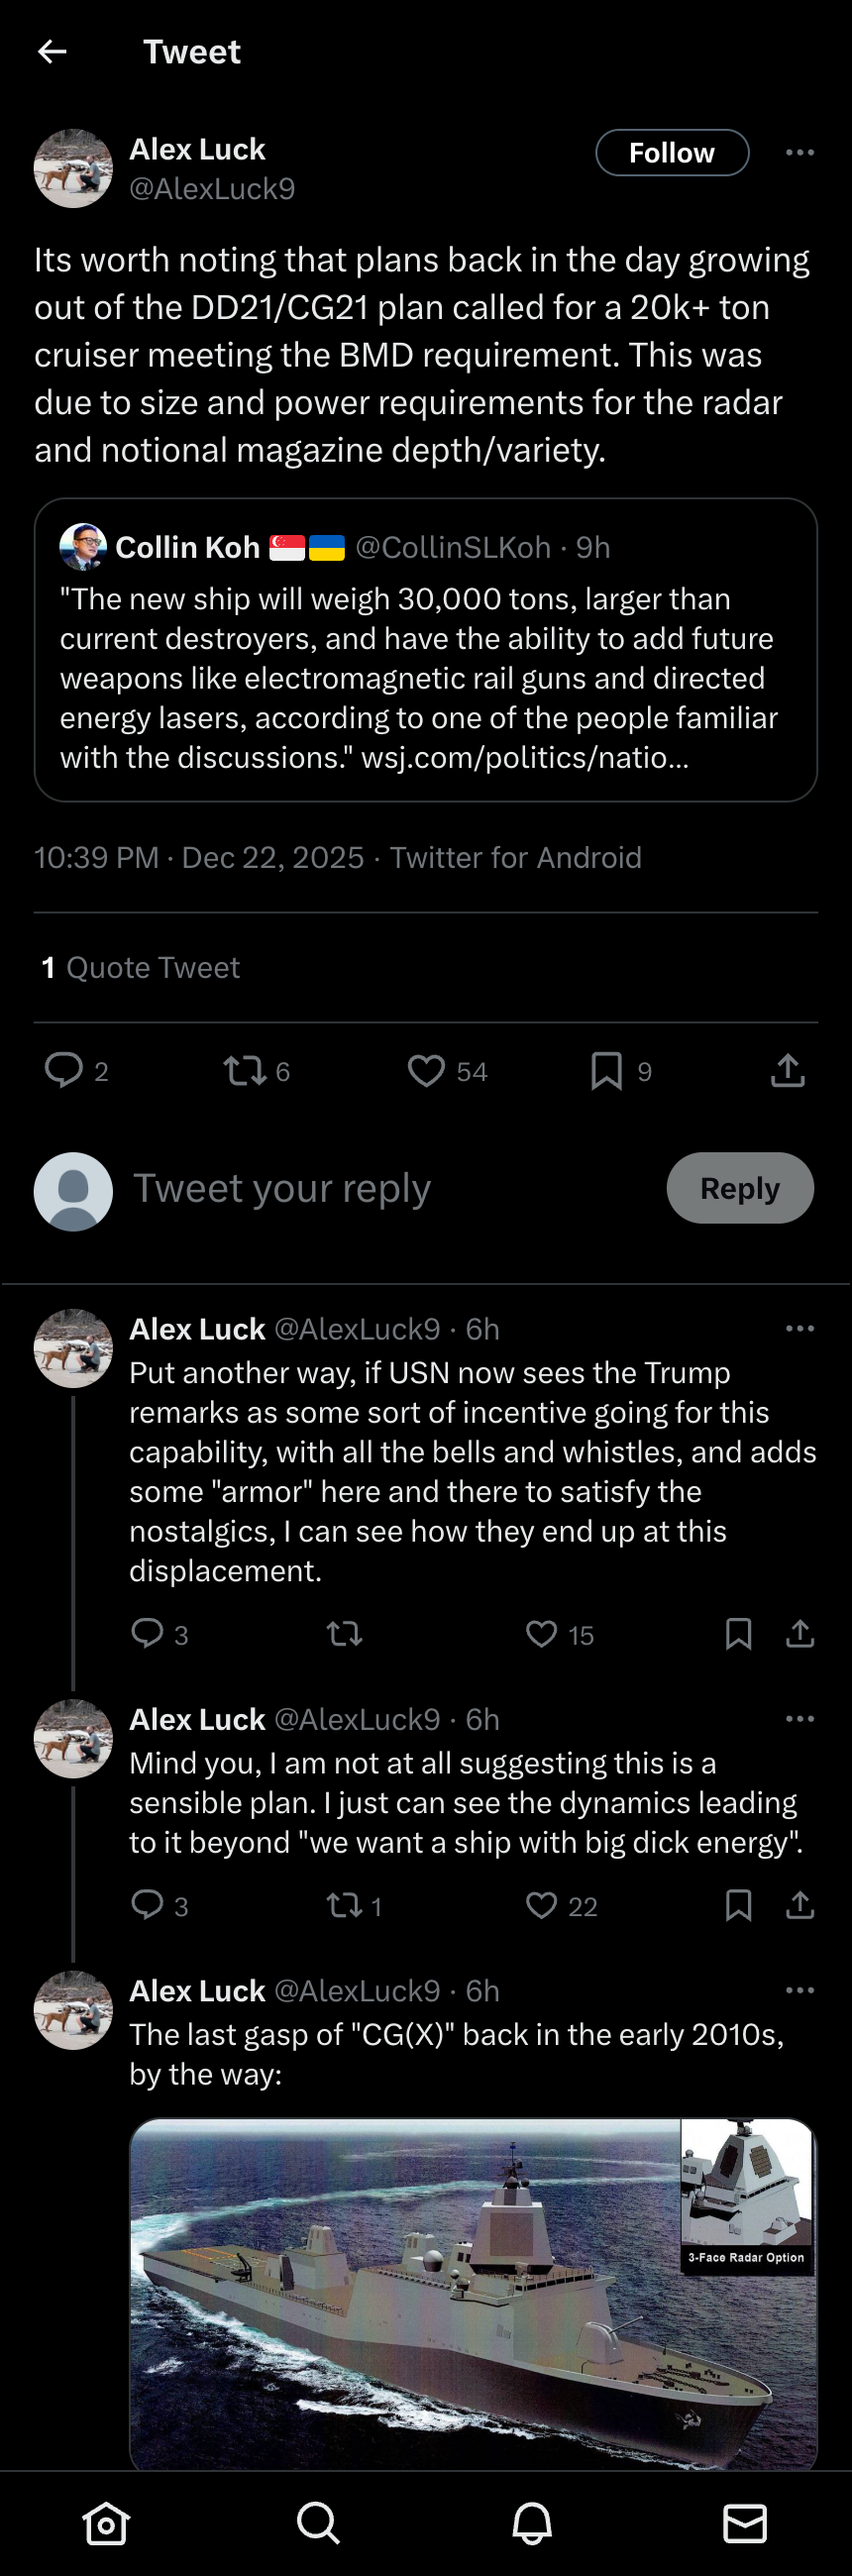The width and height of the screenshot is (852, 2576).
Task: Open more options on the main tweet
Action: pyautogui.click(x=799, y=153)
